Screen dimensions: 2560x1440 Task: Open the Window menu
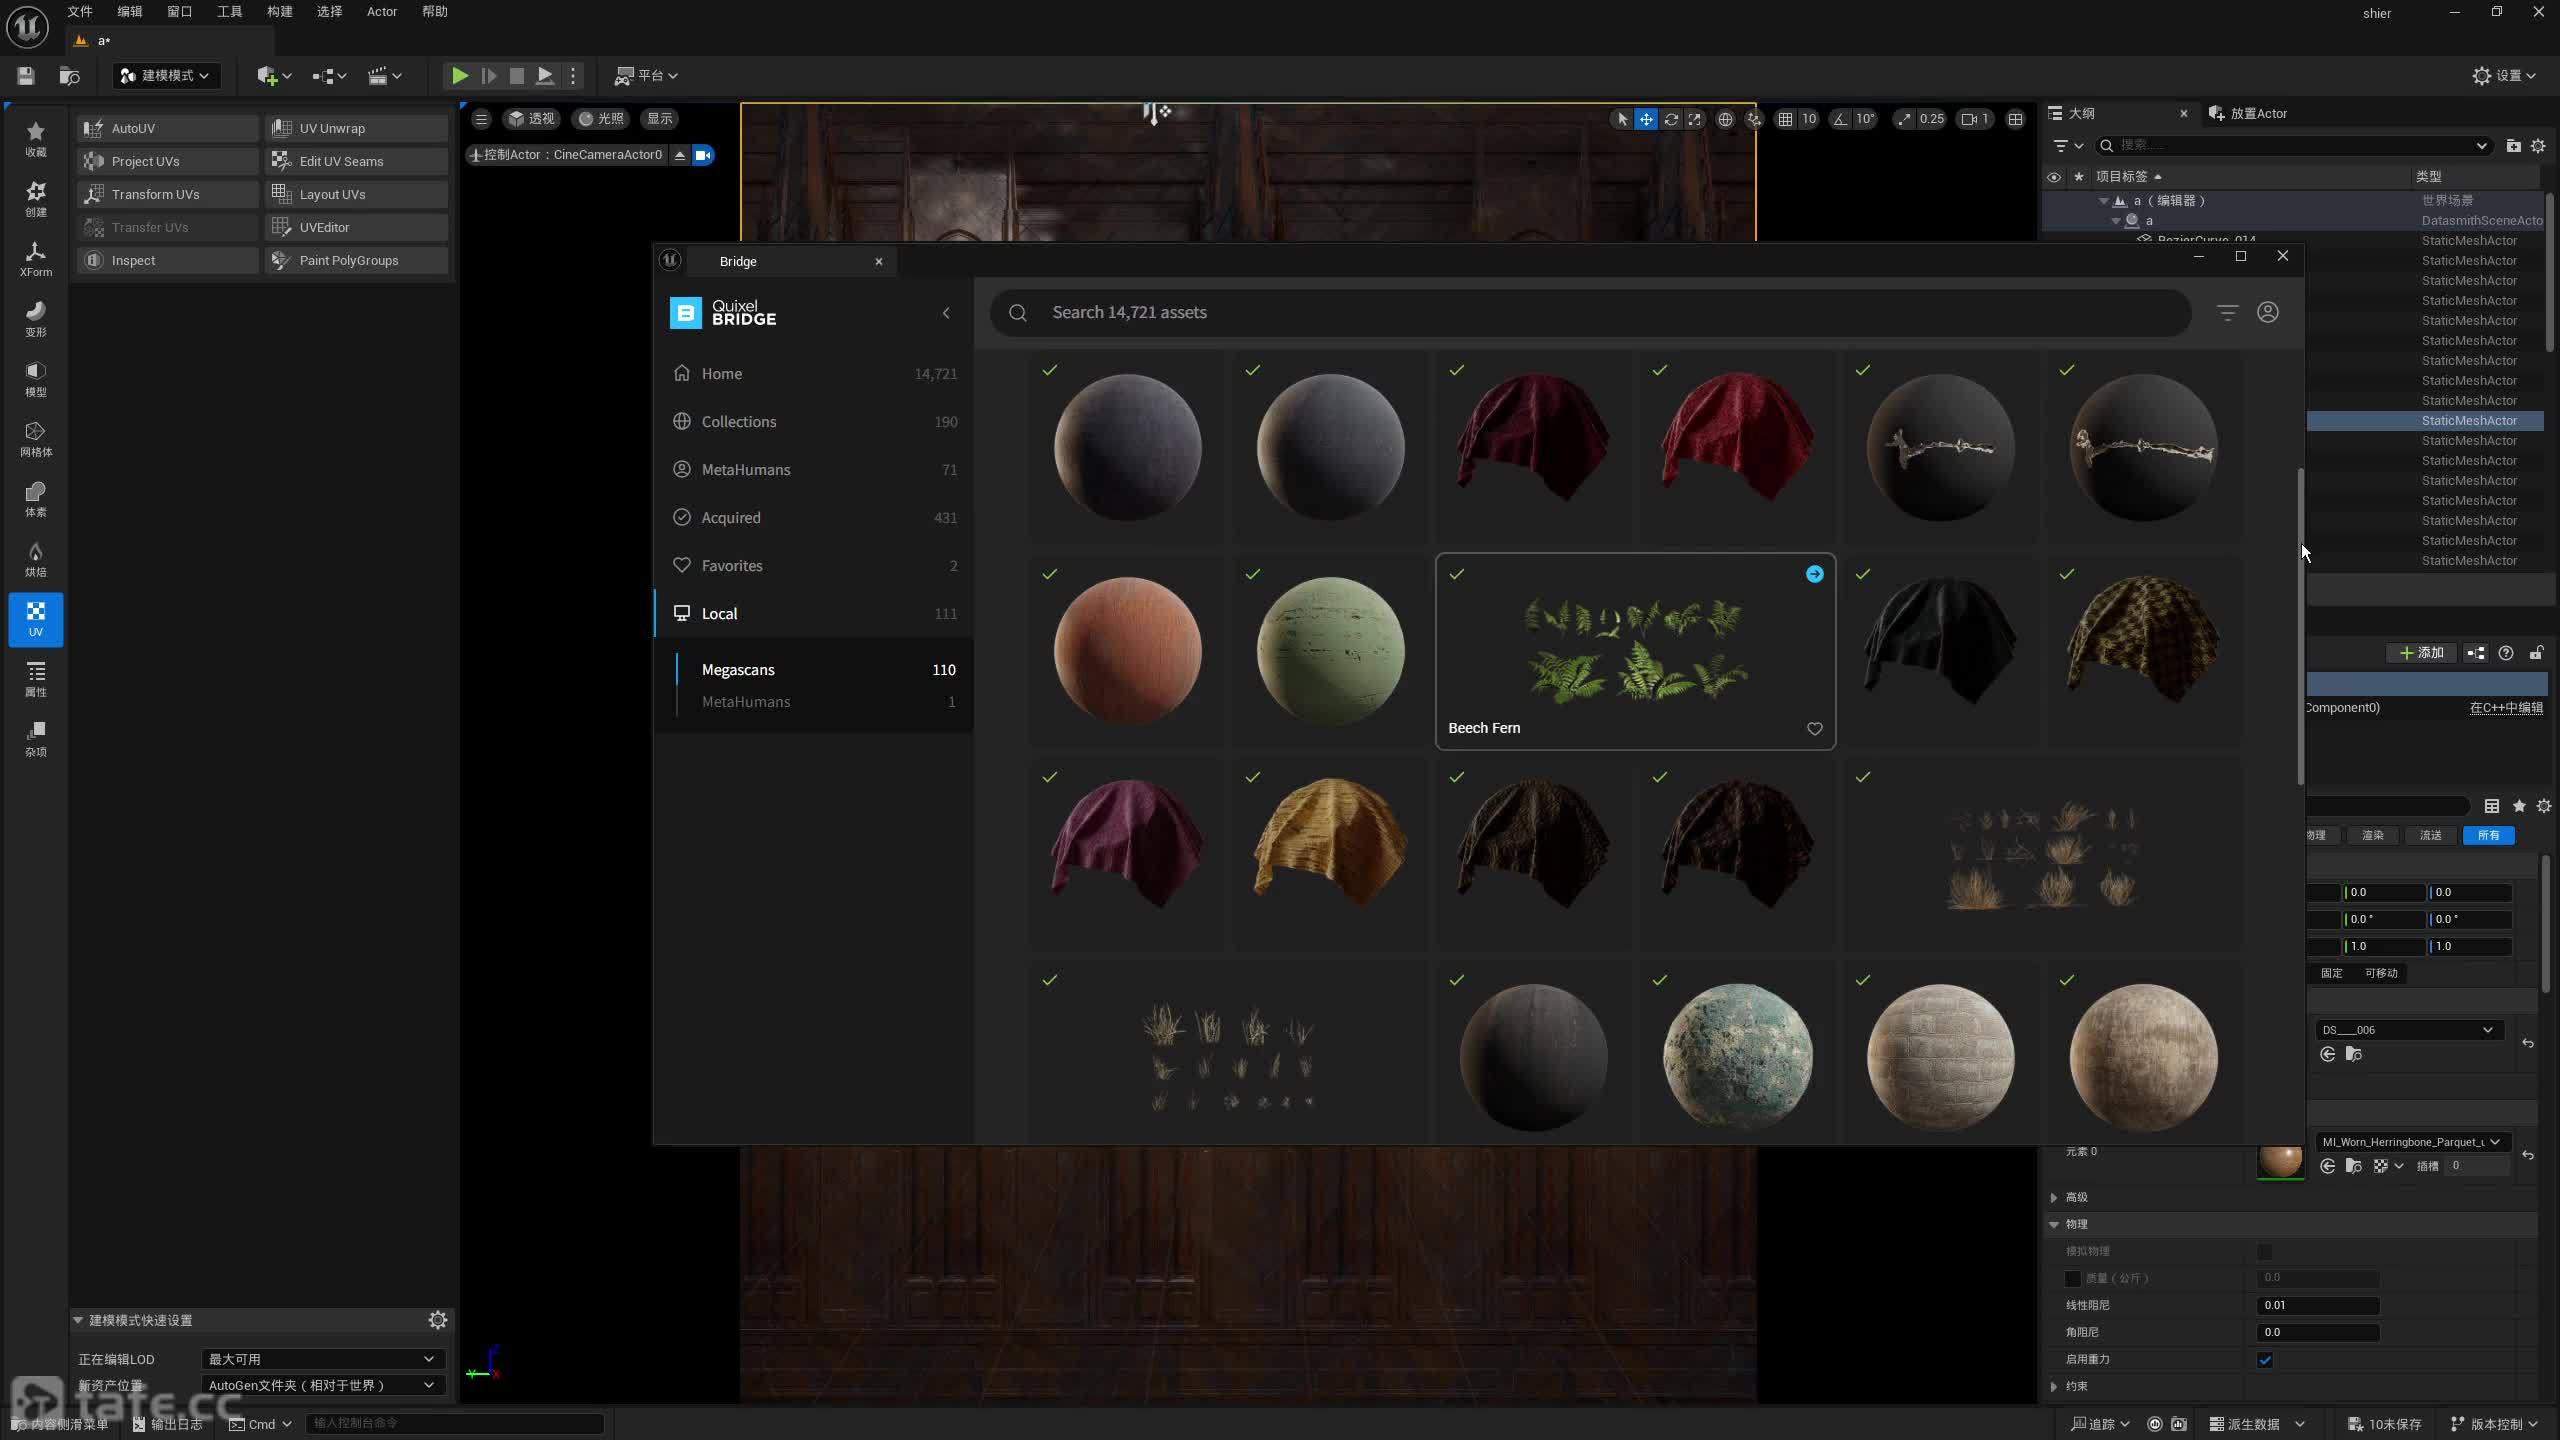point(179,12)
